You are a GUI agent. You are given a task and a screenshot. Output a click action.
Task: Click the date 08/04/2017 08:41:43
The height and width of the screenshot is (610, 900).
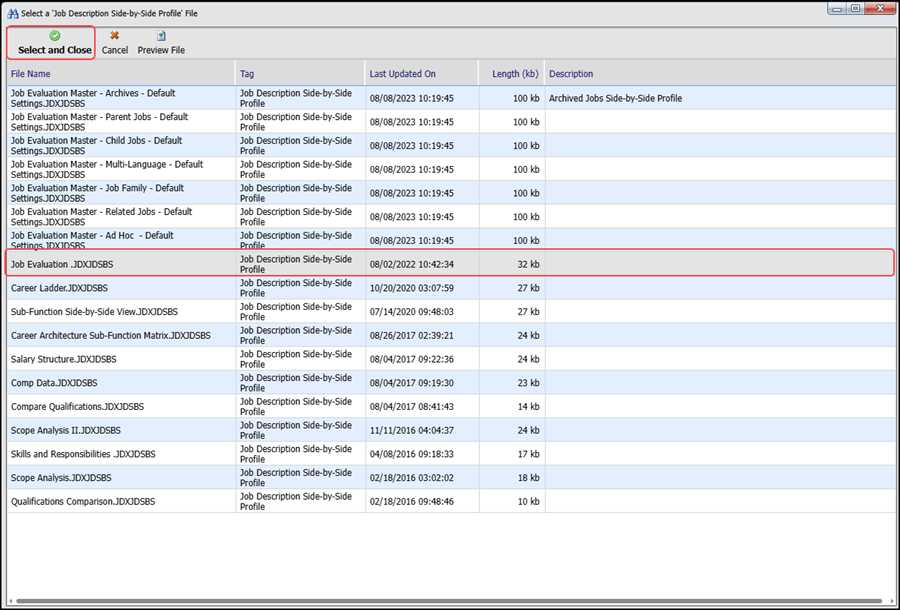[x=412, y=406]
